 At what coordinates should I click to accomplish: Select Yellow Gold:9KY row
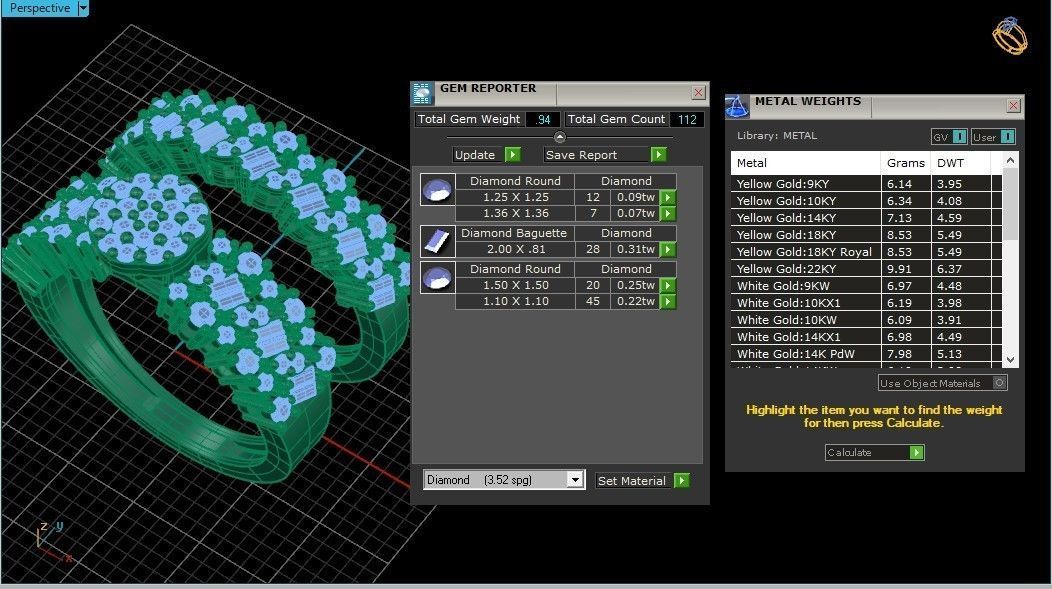pos(866,184)
